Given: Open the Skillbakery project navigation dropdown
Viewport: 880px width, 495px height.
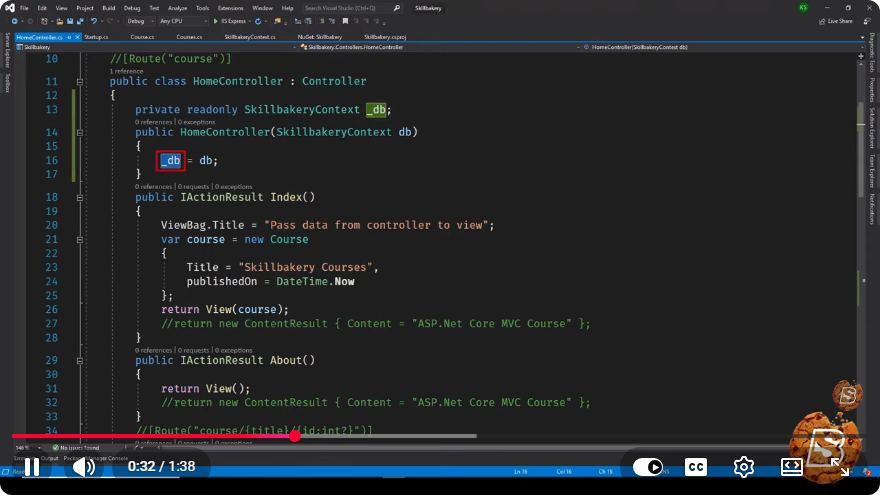Looking at the screenshot, I should click(155, 47).
